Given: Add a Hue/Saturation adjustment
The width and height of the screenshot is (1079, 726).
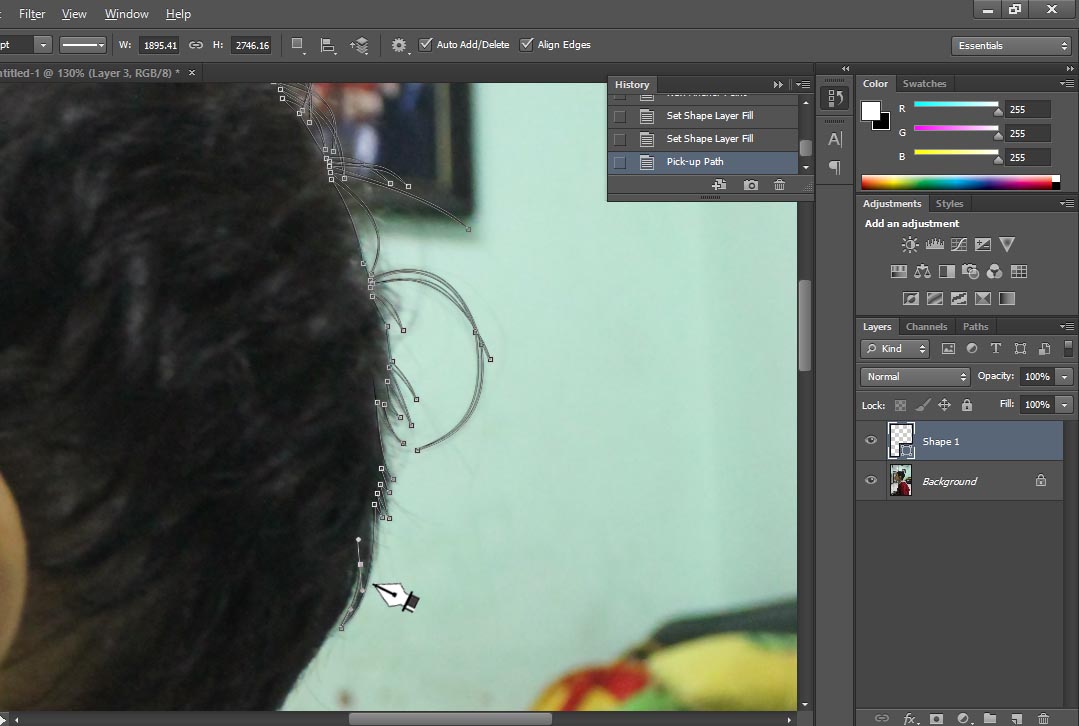Looking at the screenshot, I should click(x=899, y=270).
